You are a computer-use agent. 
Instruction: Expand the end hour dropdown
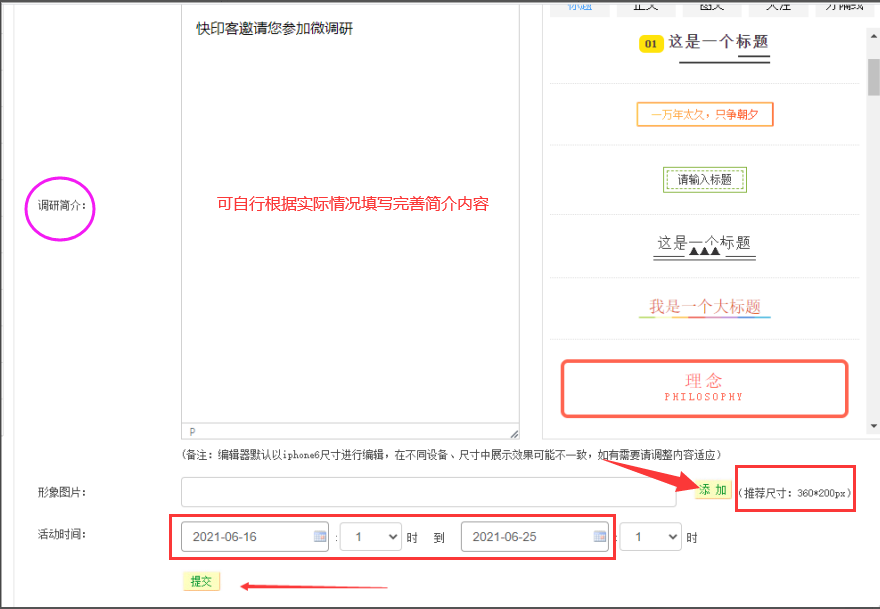click(x=651, y=537)
